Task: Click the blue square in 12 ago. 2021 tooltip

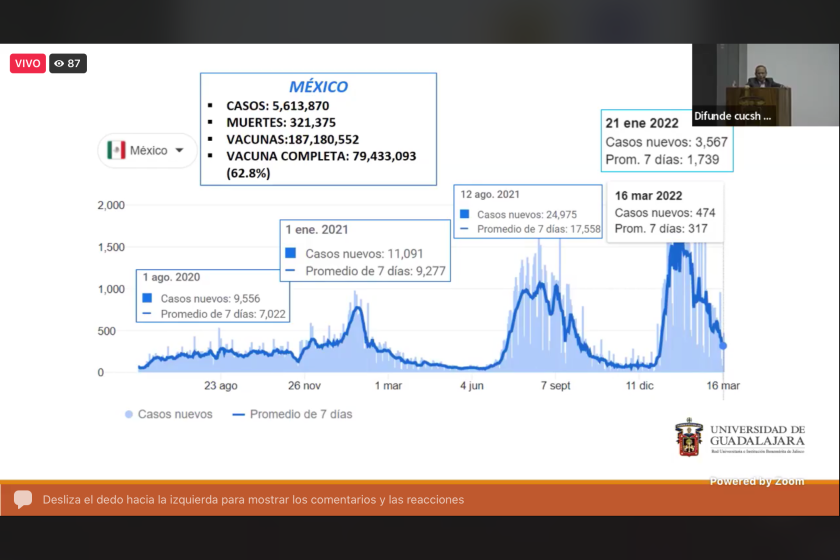Action: tap(464, 214)
